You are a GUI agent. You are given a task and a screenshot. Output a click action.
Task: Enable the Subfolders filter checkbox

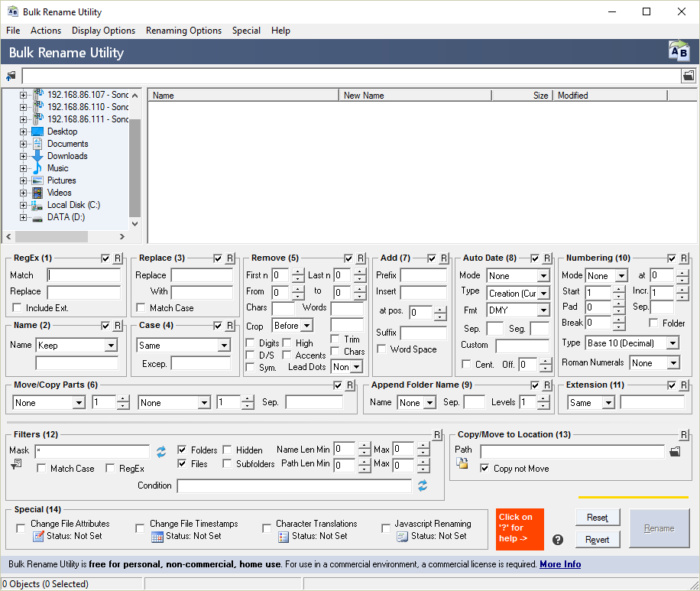click(x=227, y=463)
